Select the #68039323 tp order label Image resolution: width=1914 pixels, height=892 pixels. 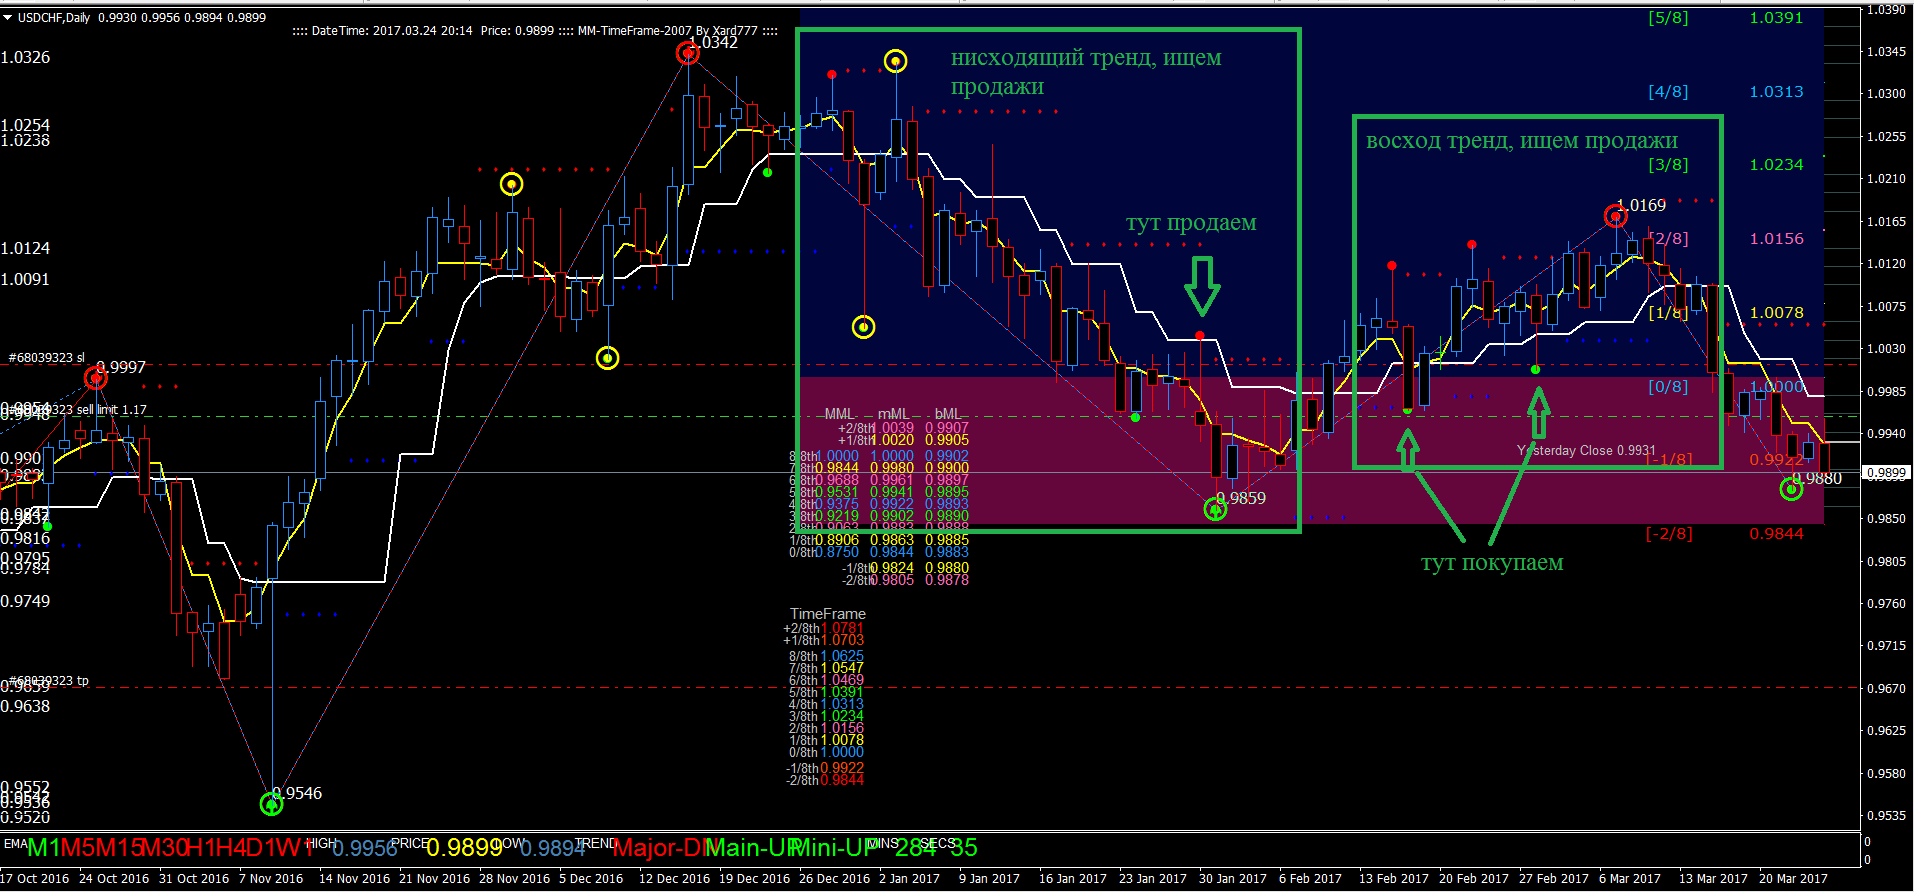[48, 681]
